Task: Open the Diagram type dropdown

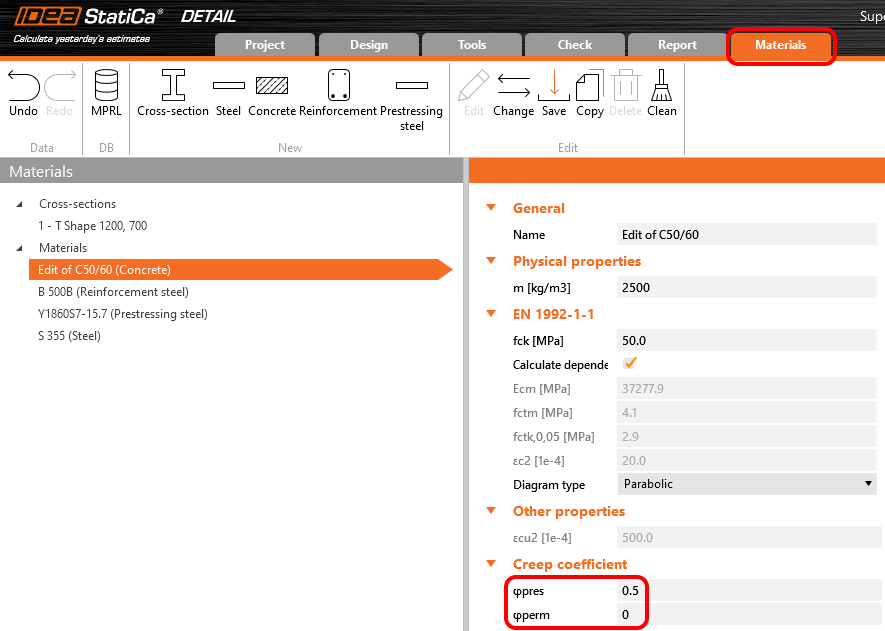Action: (x=747, y=484)
